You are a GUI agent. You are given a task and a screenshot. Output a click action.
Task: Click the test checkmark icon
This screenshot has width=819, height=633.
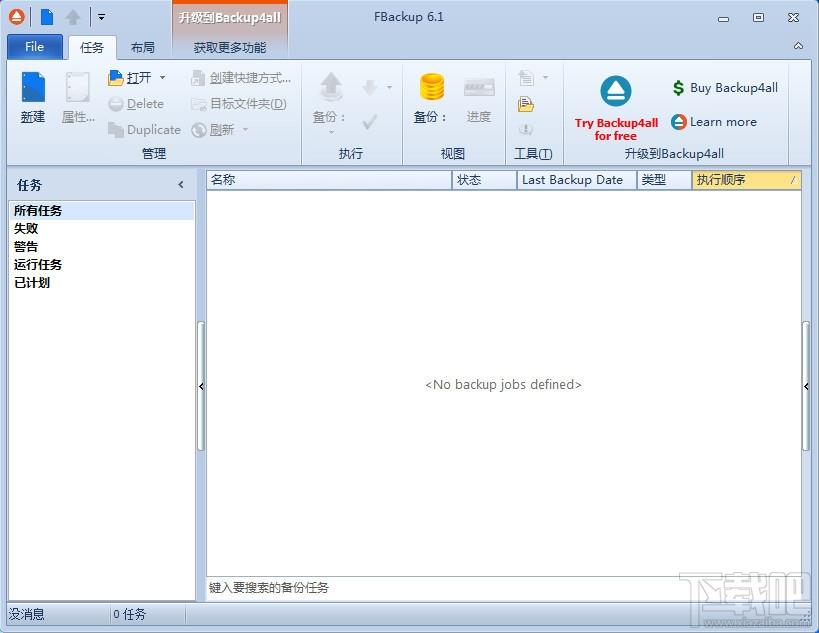coord(370,122)
